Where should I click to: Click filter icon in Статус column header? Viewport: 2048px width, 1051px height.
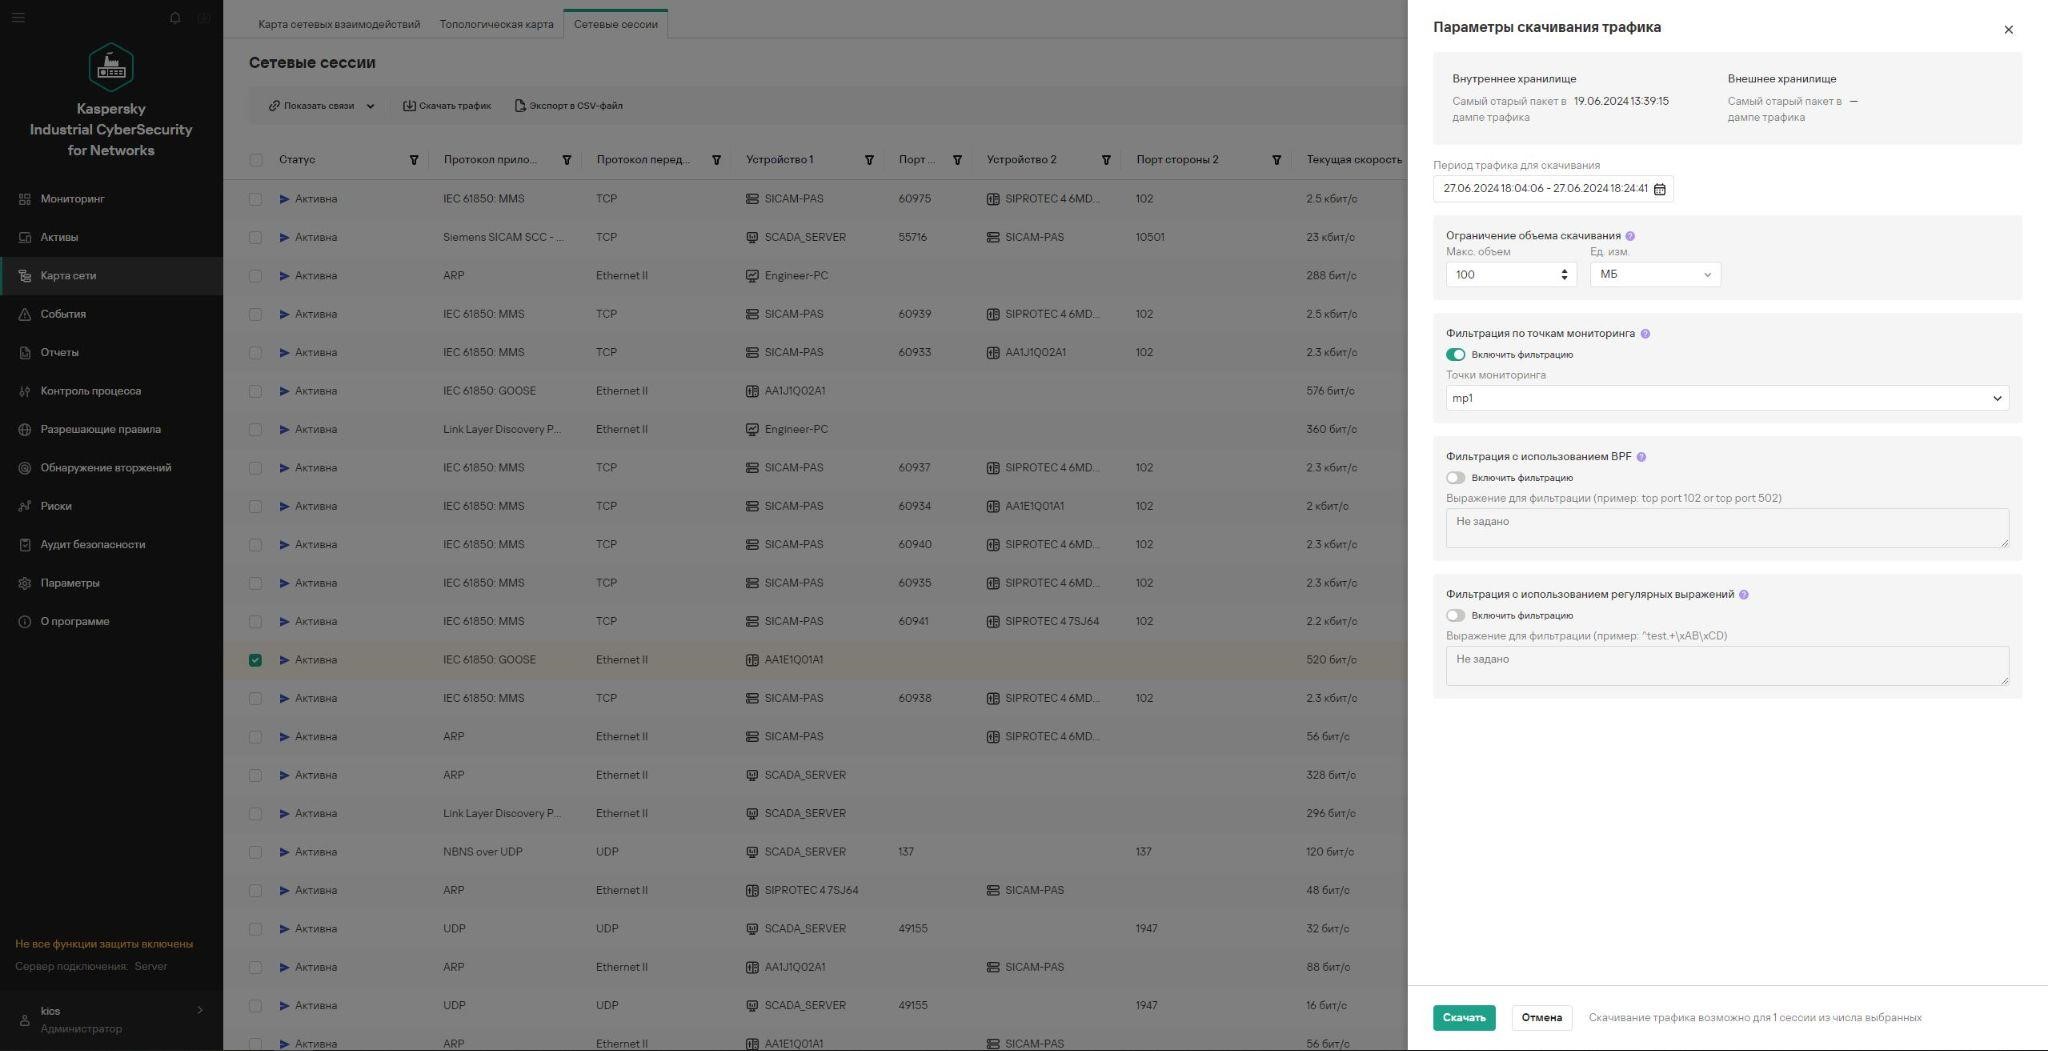click(x=414, y=160)
